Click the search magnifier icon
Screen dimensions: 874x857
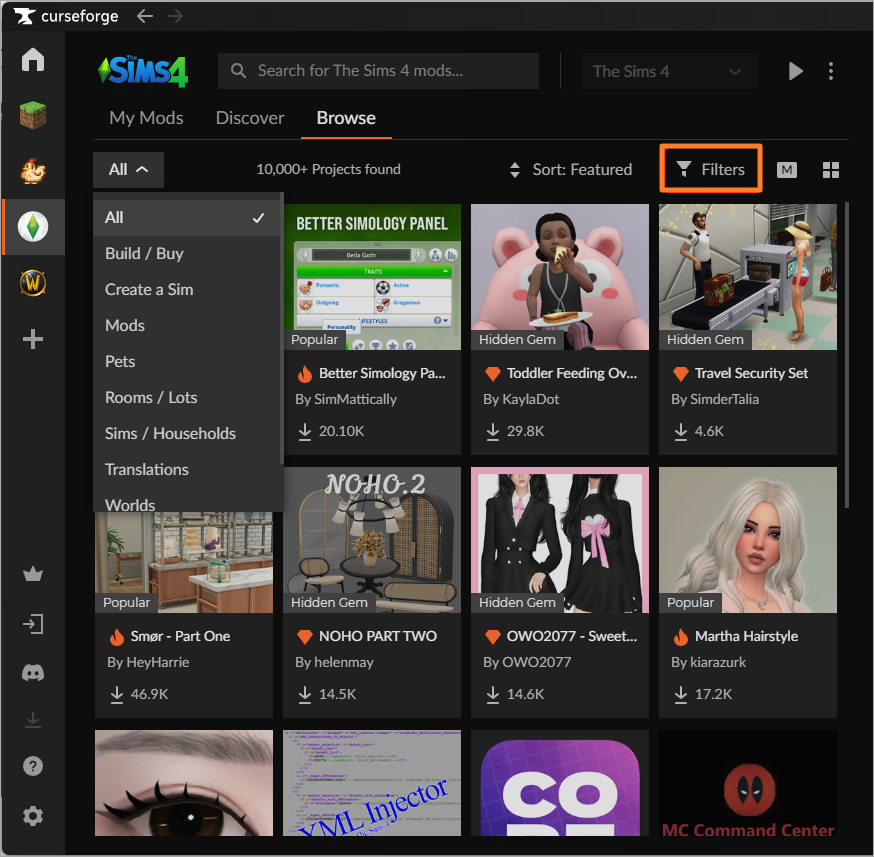tap(238, 71)
